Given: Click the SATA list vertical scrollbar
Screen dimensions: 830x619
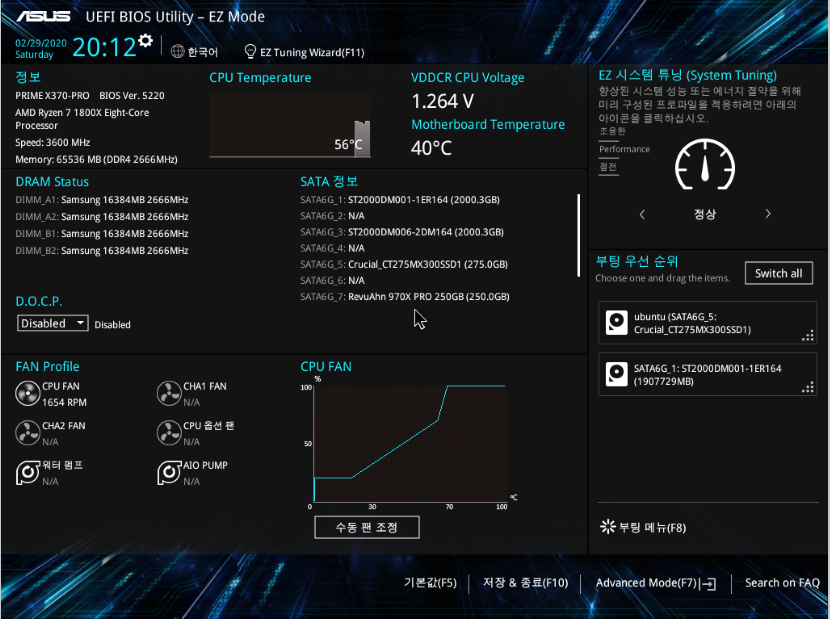Looking at the screenshot, I should (579, 235).
